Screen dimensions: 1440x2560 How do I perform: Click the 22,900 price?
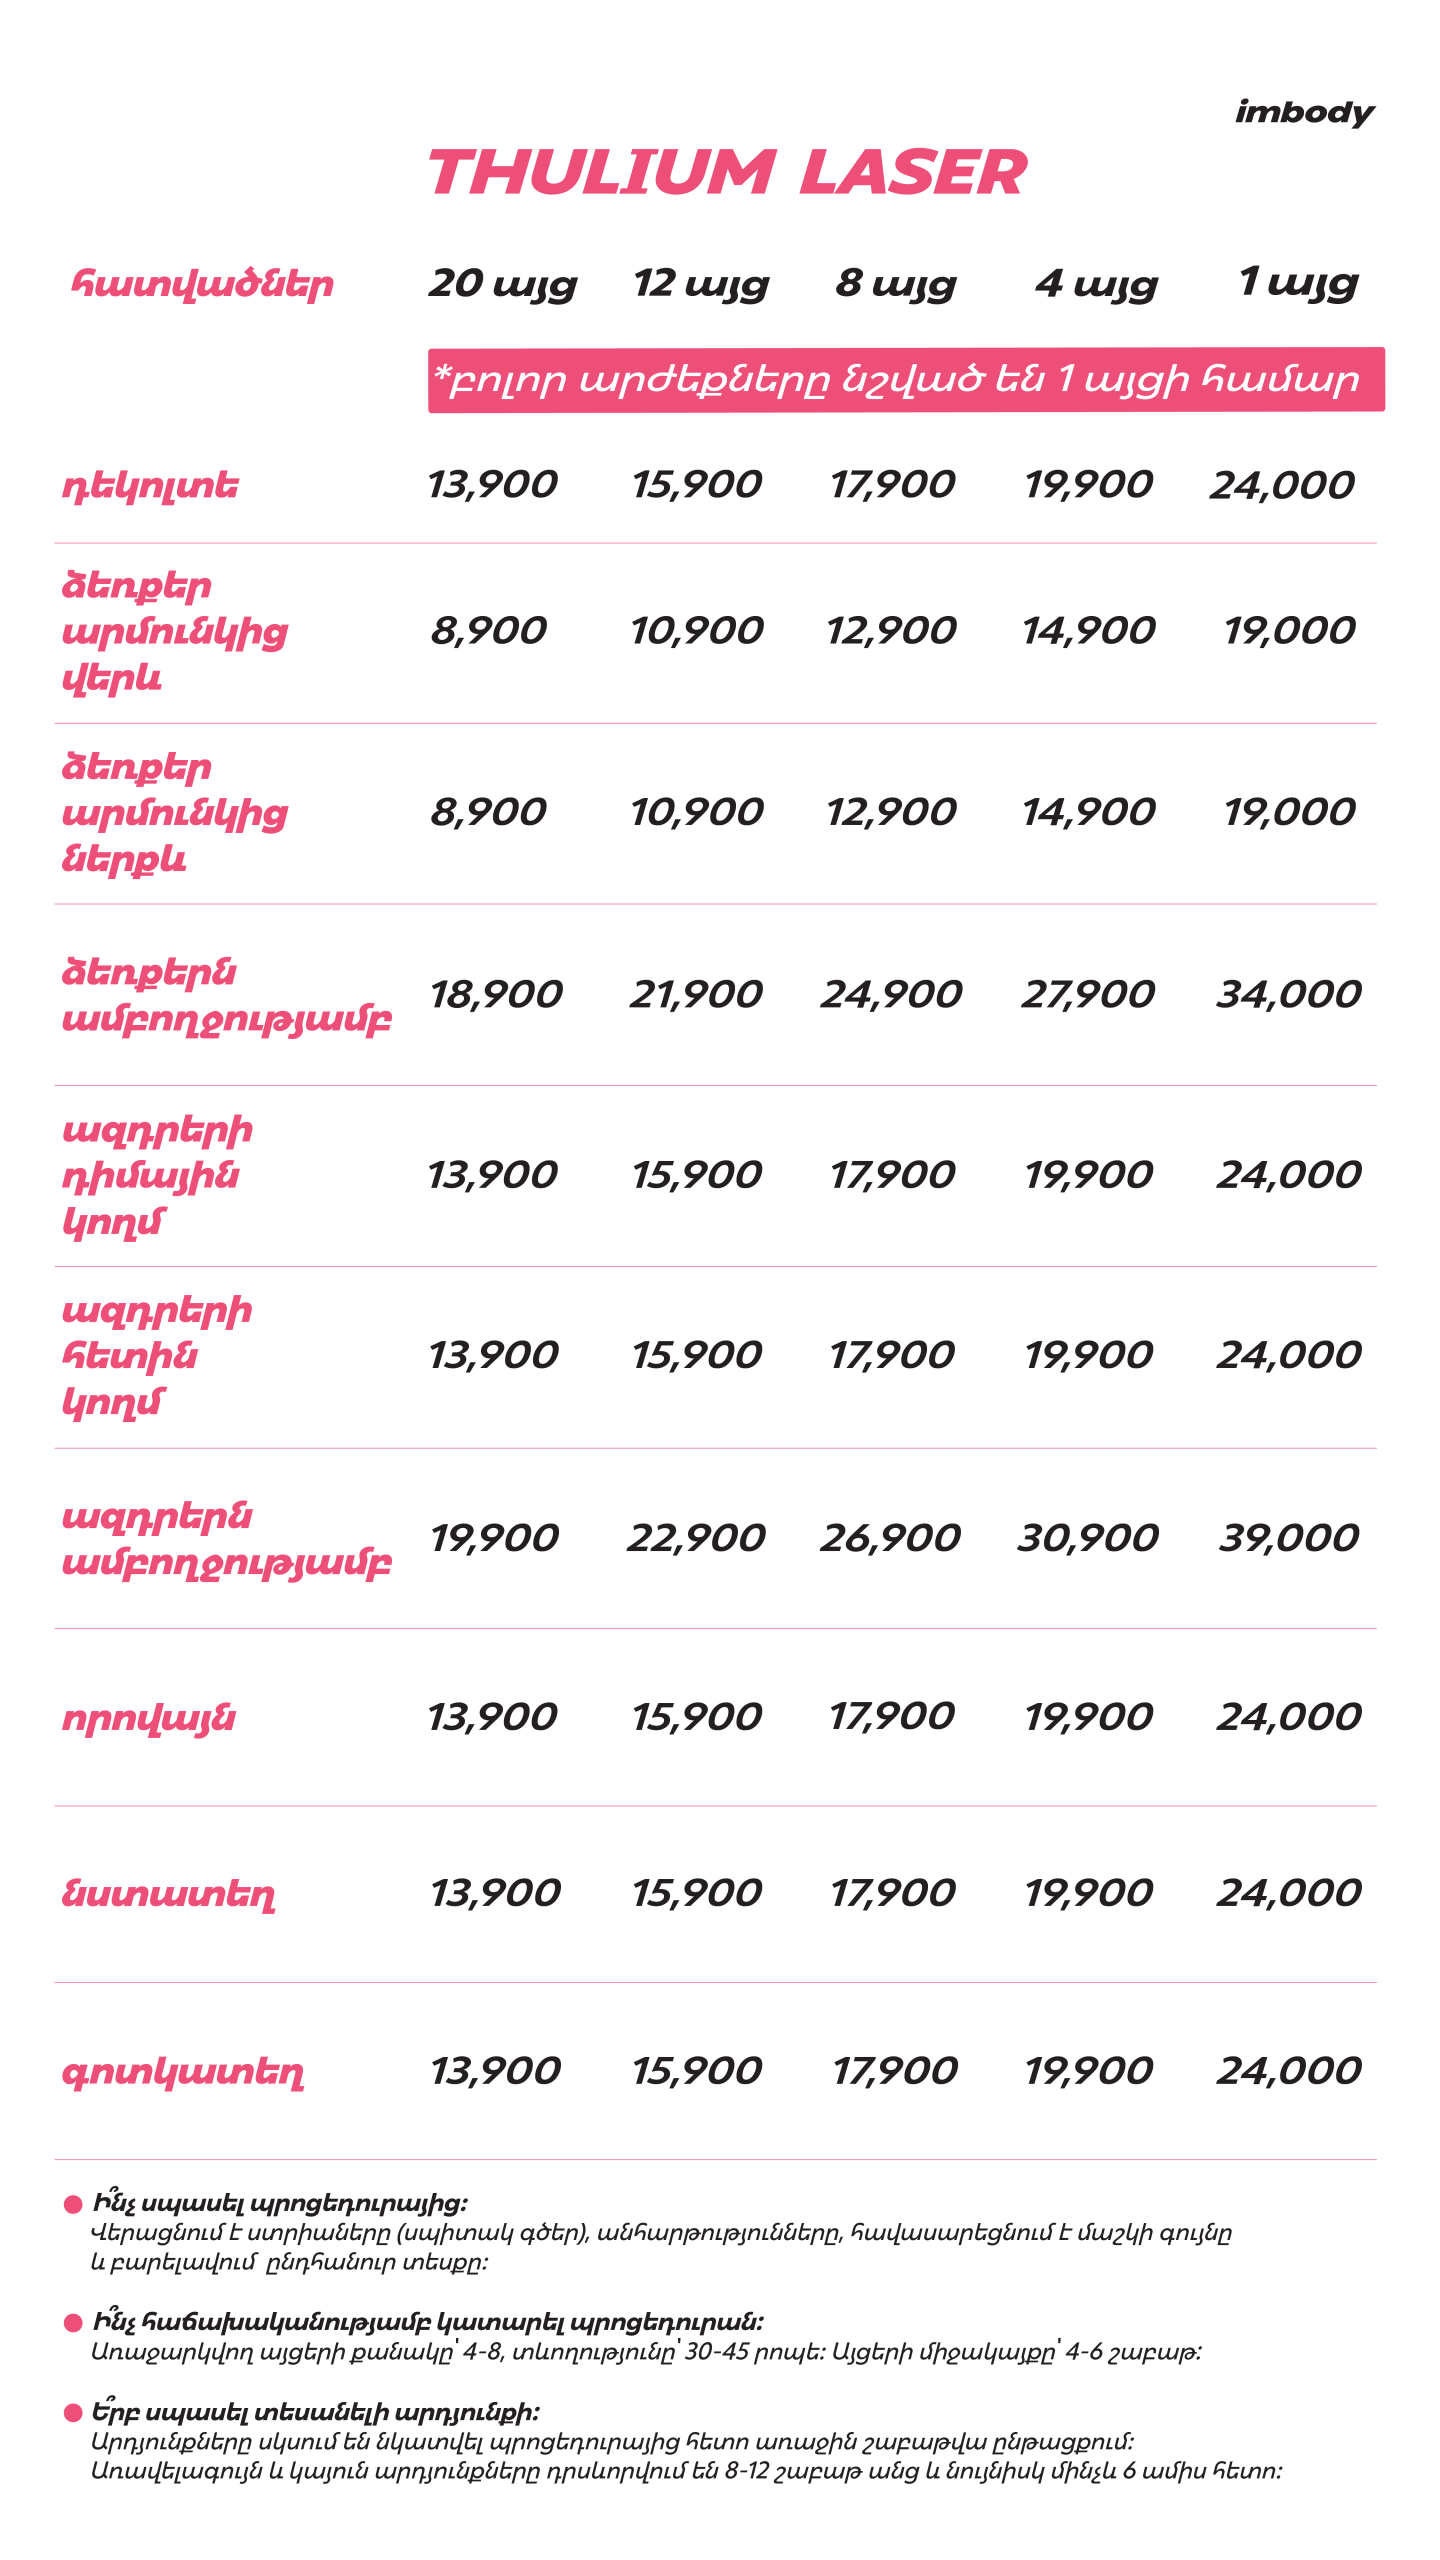click(x=696, y=1537)
